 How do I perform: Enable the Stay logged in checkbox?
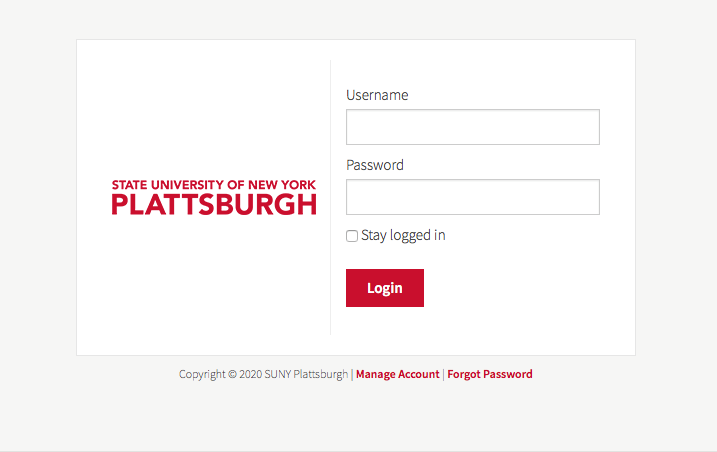[x=352, y=236]
